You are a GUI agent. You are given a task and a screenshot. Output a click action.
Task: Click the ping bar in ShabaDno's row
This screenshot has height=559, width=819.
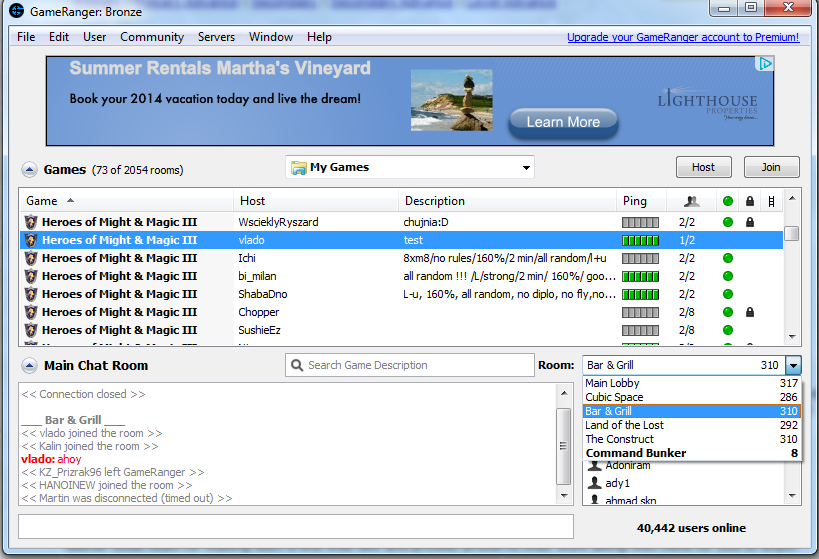pos(640,294)
